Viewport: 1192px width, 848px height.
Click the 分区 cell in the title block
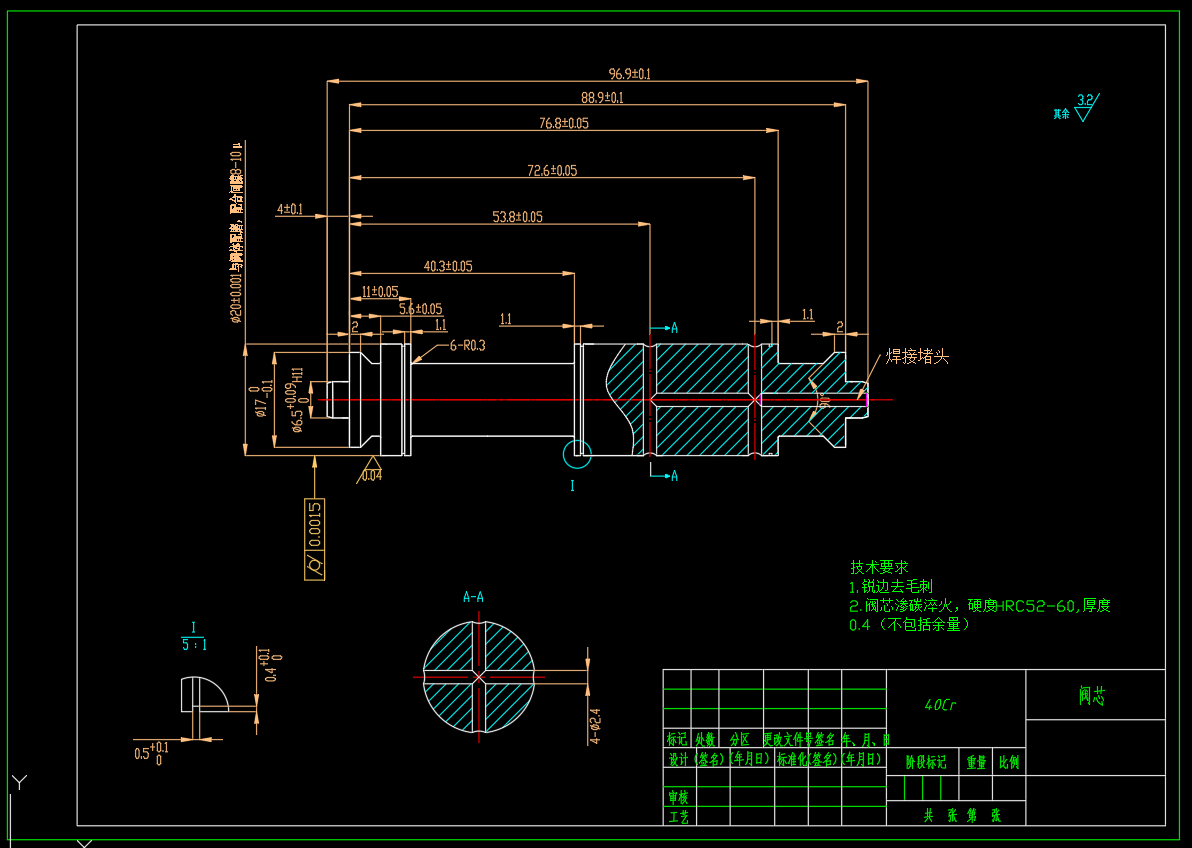pyautogui.click(x=740, y=738)
